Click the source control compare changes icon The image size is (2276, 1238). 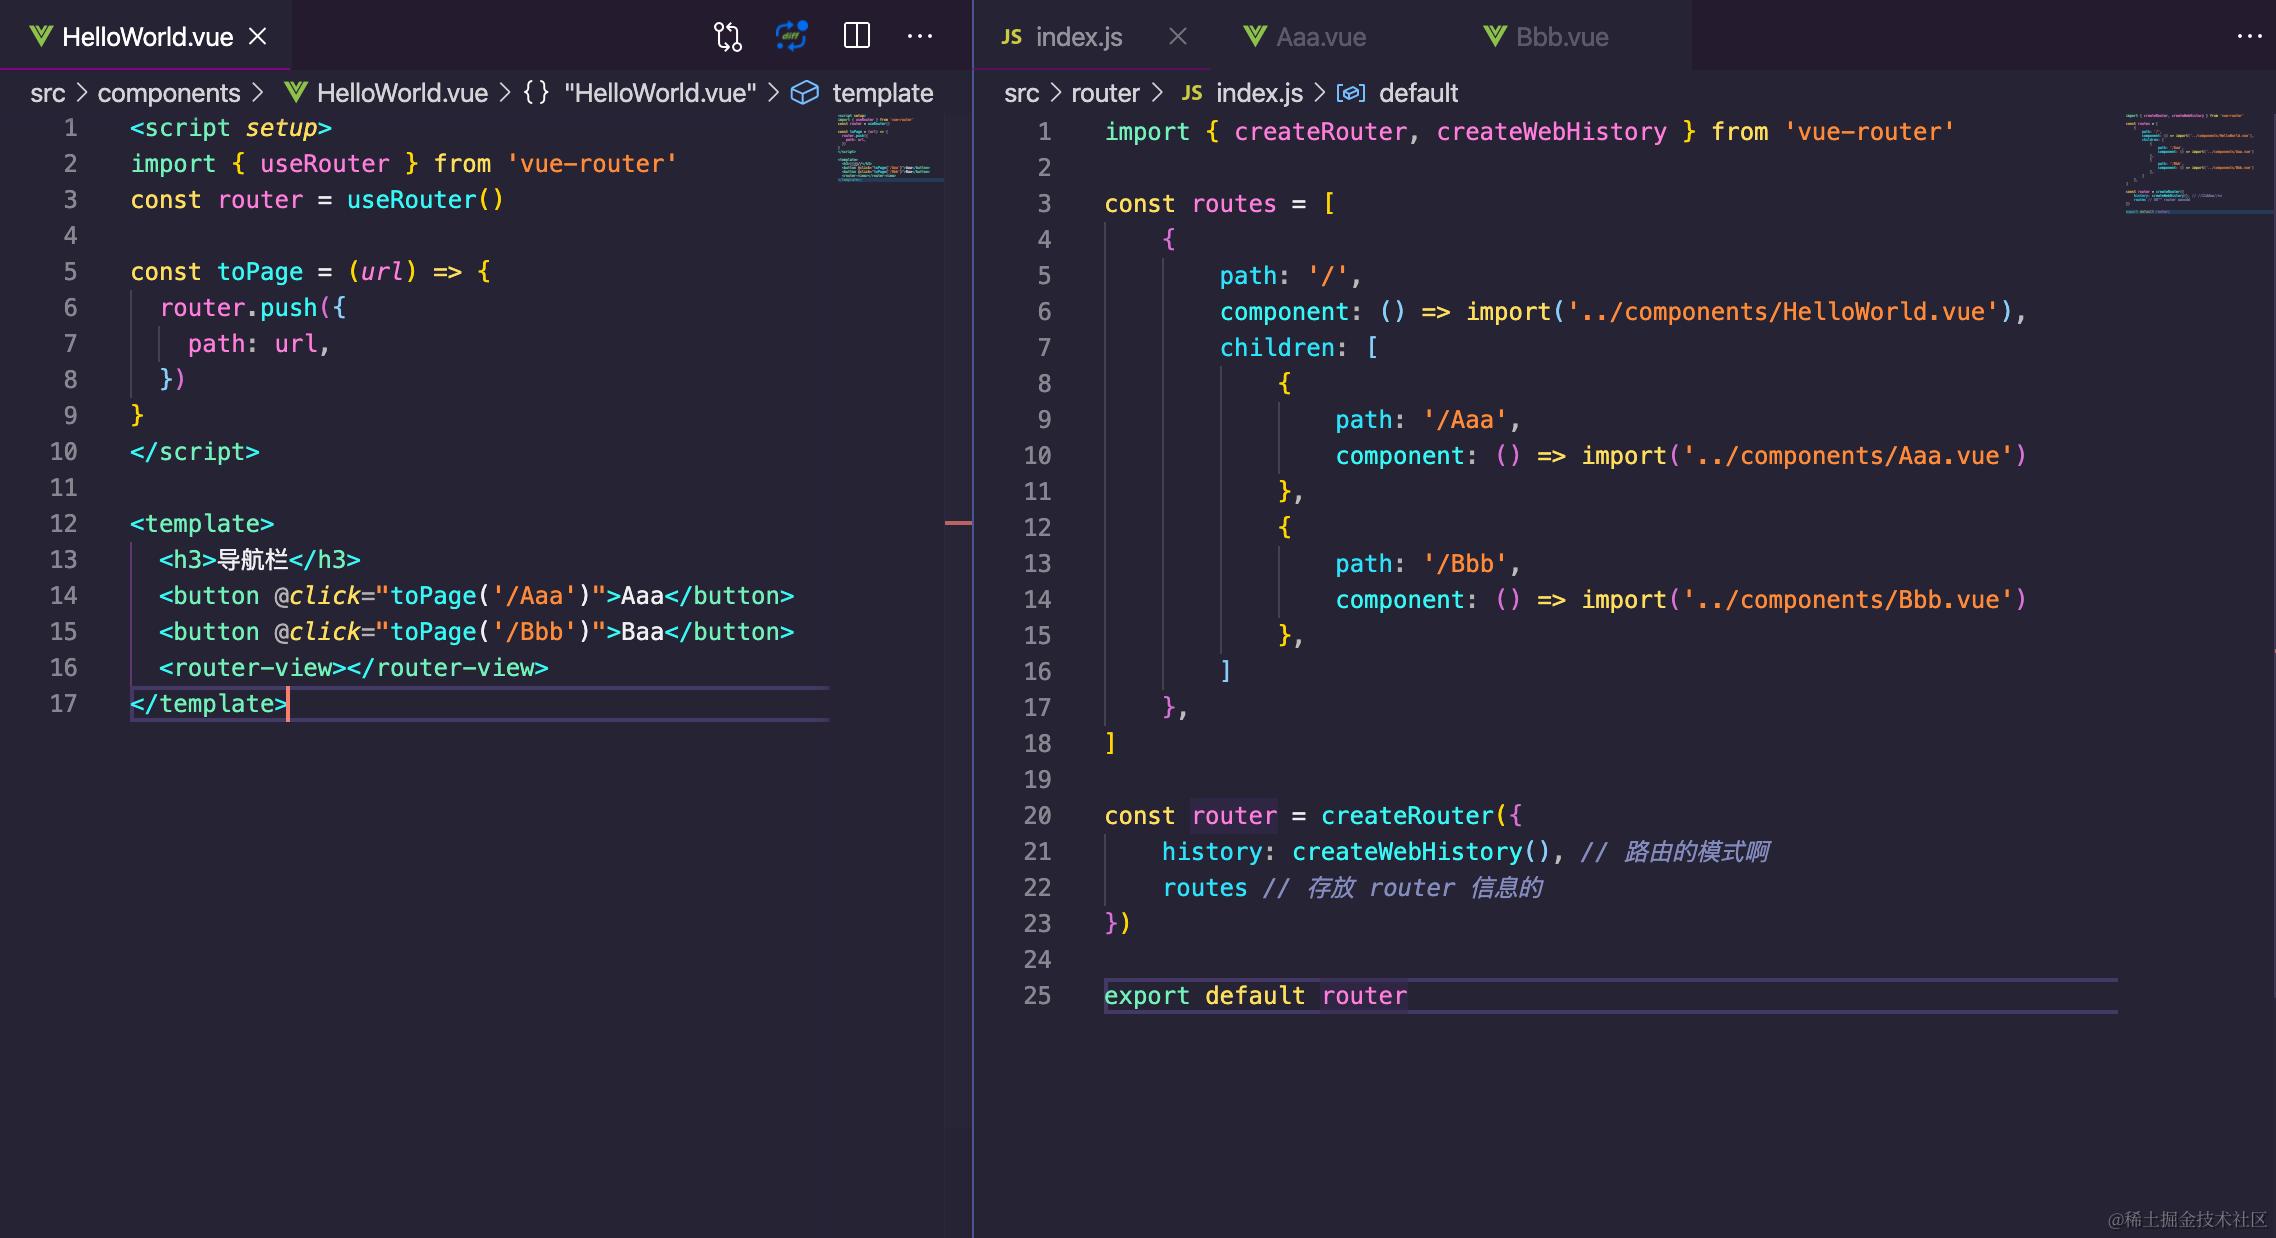[x=727, y=37]
